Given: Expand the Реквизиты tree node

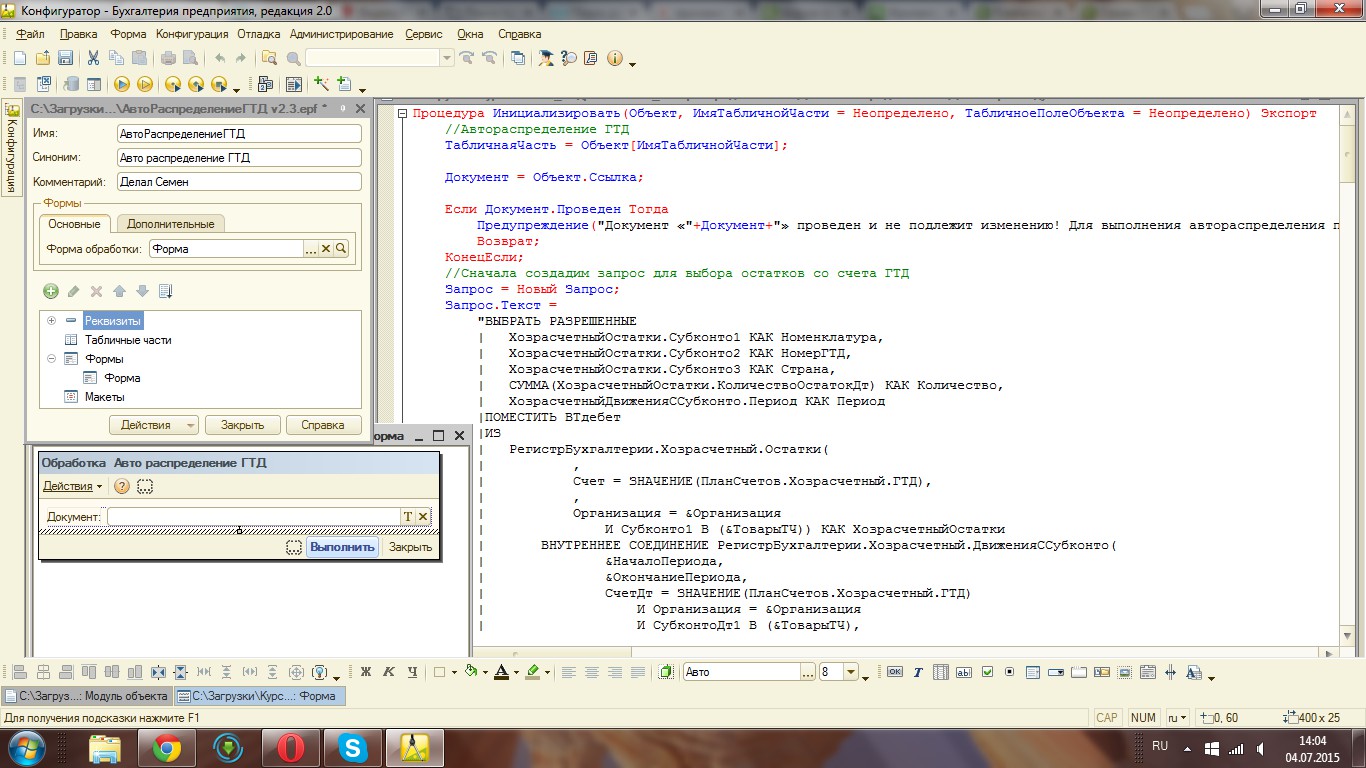Looking at the screenshot, I should pyautogui.click(x=51, y=320).
